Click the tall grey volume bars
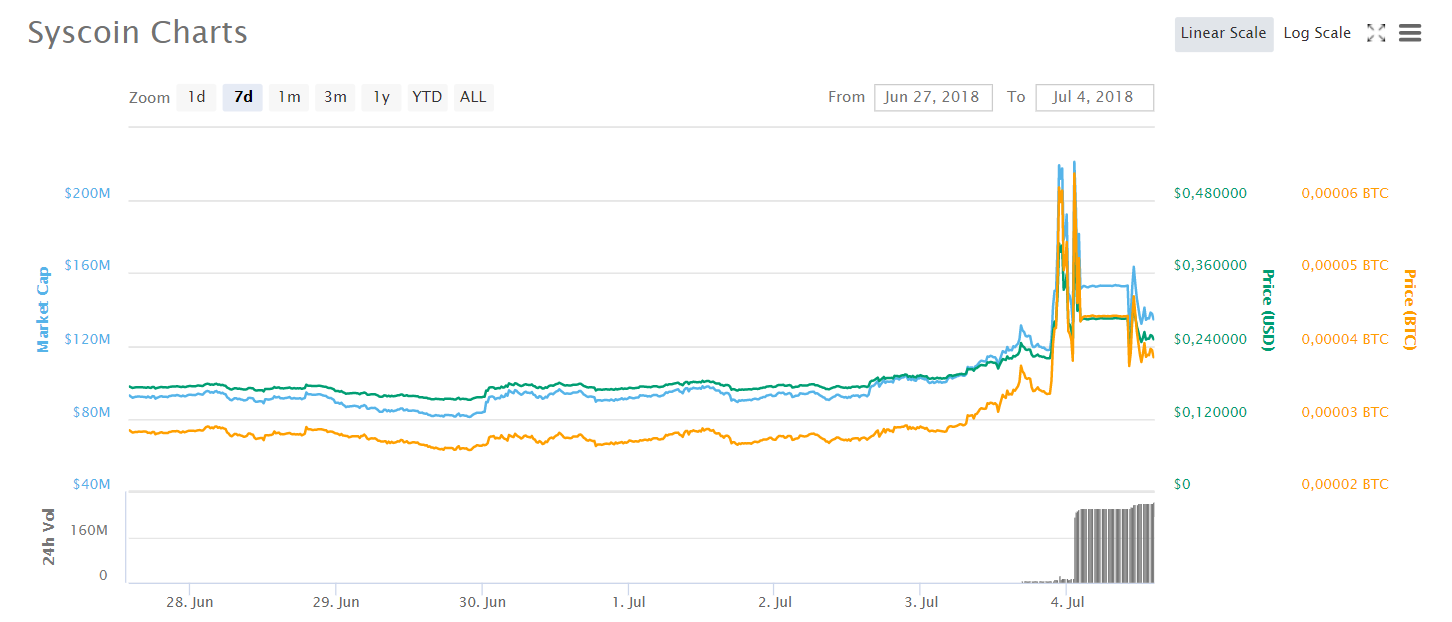The image size is (1452, 622). tap(1113, 544)
